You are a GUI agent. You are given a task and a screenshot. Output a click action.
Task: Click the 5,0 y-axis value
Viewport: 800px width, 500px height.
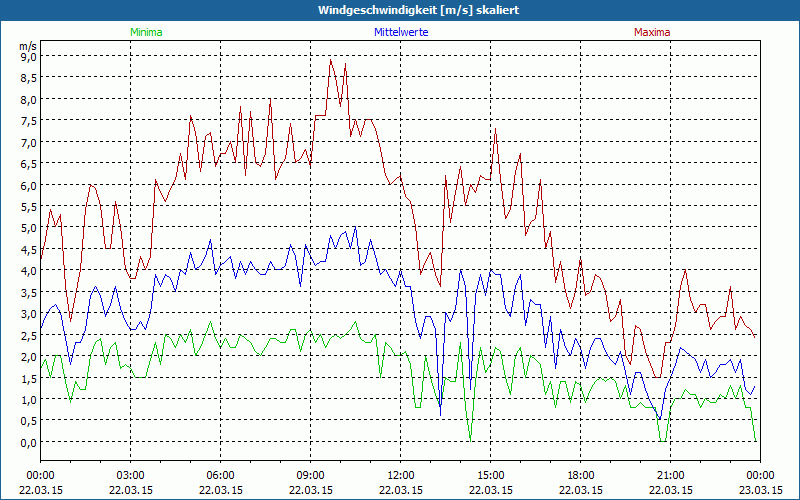29,228
